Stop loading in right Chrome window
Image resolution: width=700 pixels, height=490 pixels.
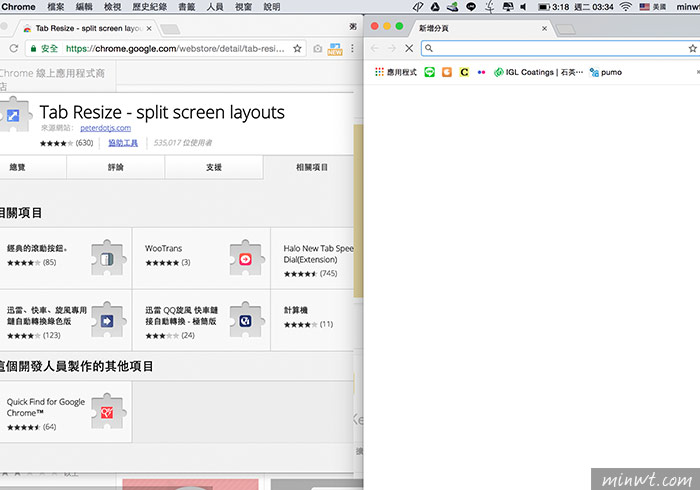point(409,48)
